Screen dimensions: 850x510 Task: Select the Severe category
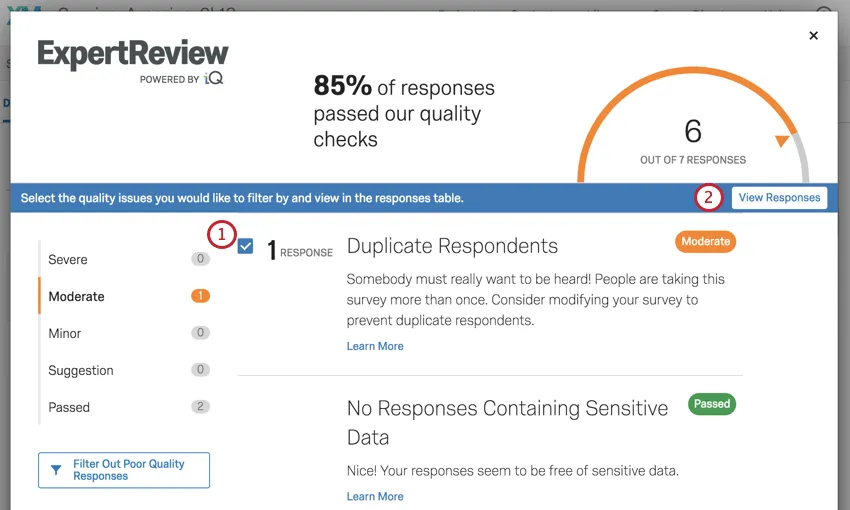tap(68, 260)
